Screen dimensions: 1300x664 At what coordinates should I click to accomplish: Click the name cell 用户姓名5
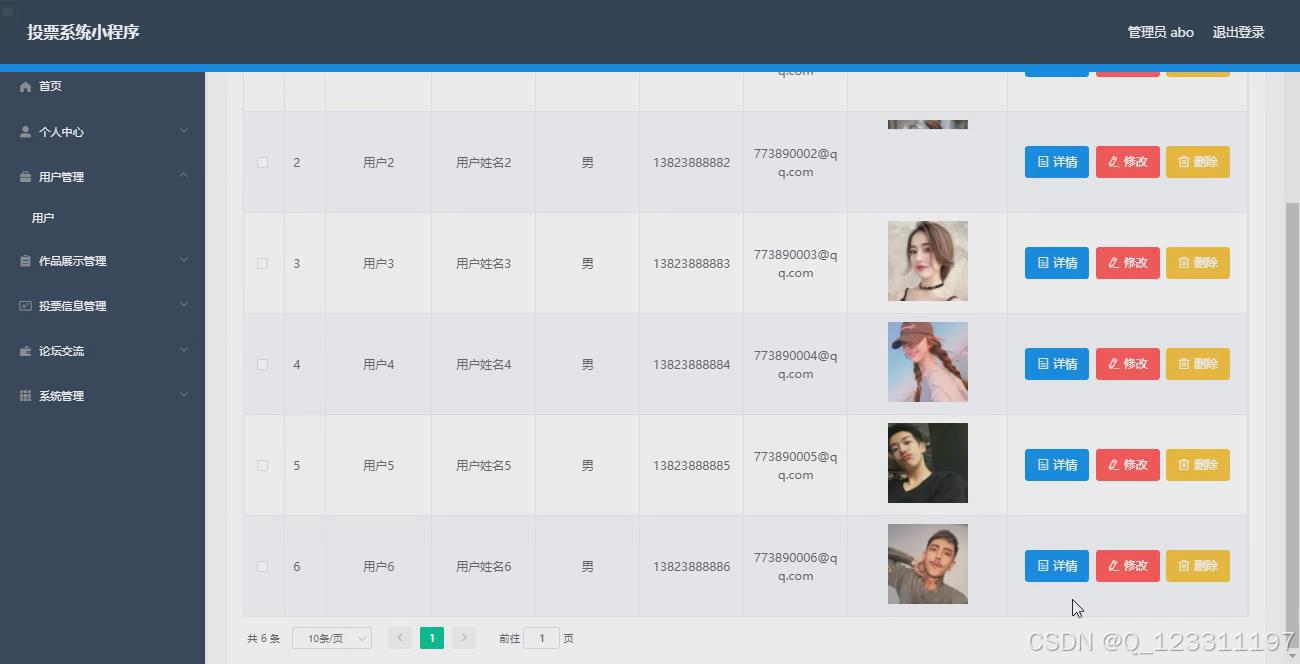coord(483,465)
